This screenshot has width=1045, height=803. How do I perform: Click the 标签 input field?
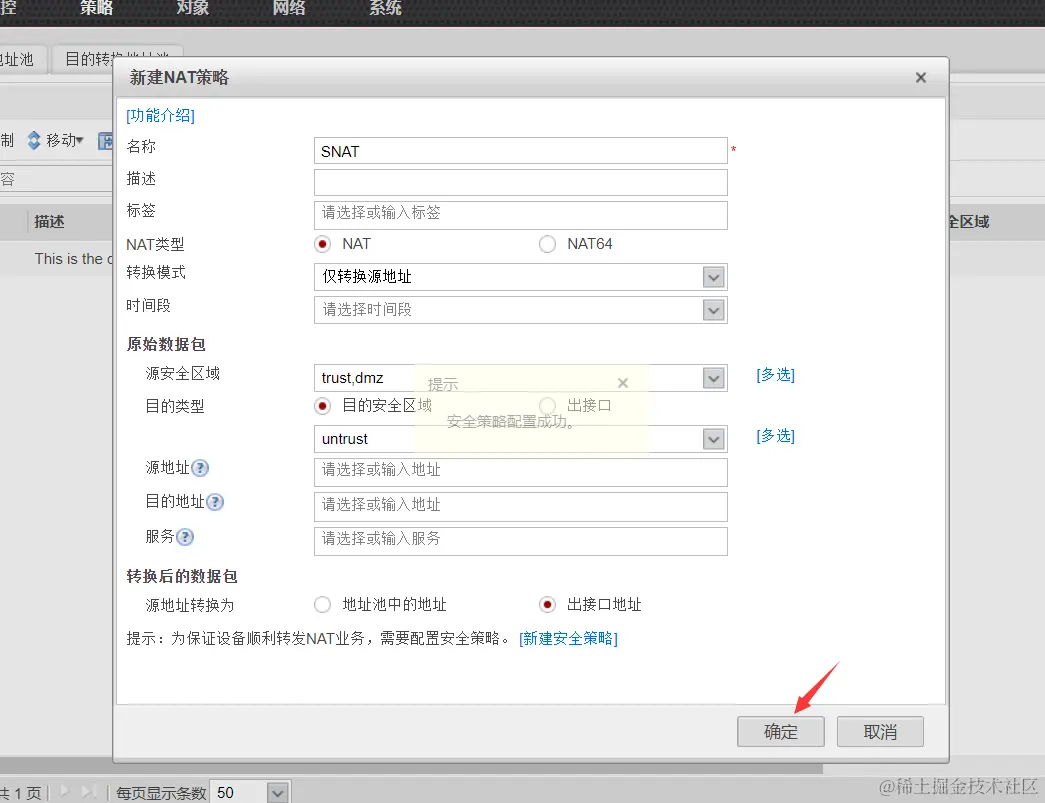(521, 215)
